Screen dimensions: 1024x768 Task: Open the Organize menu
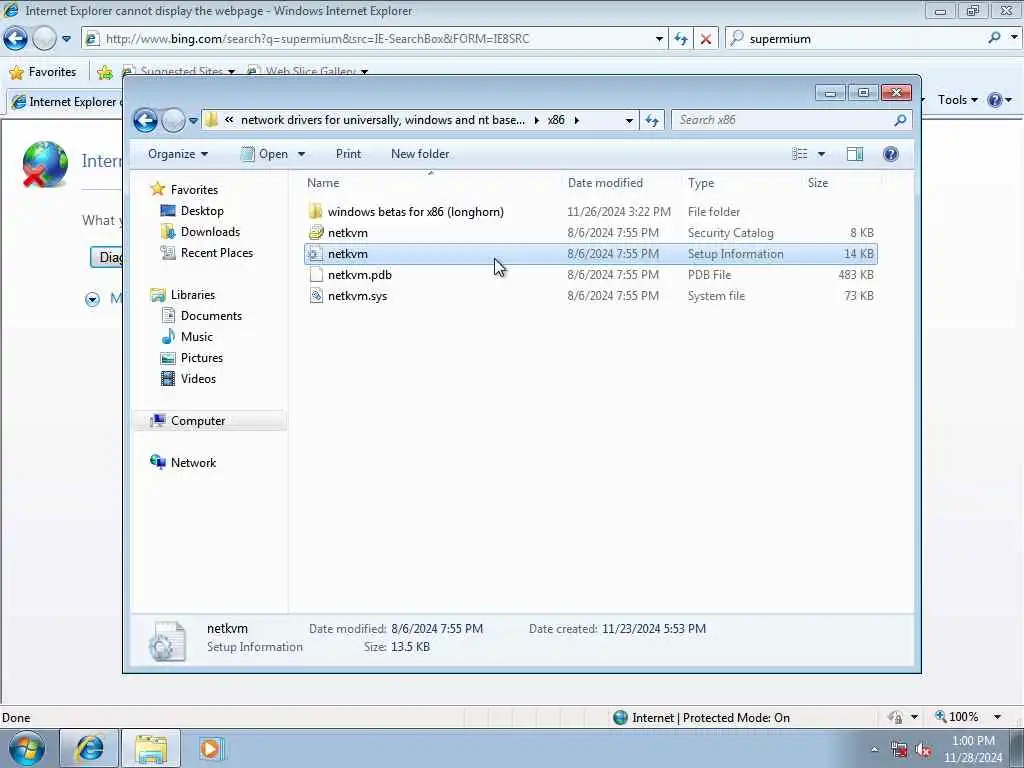(x=178, y=154)
